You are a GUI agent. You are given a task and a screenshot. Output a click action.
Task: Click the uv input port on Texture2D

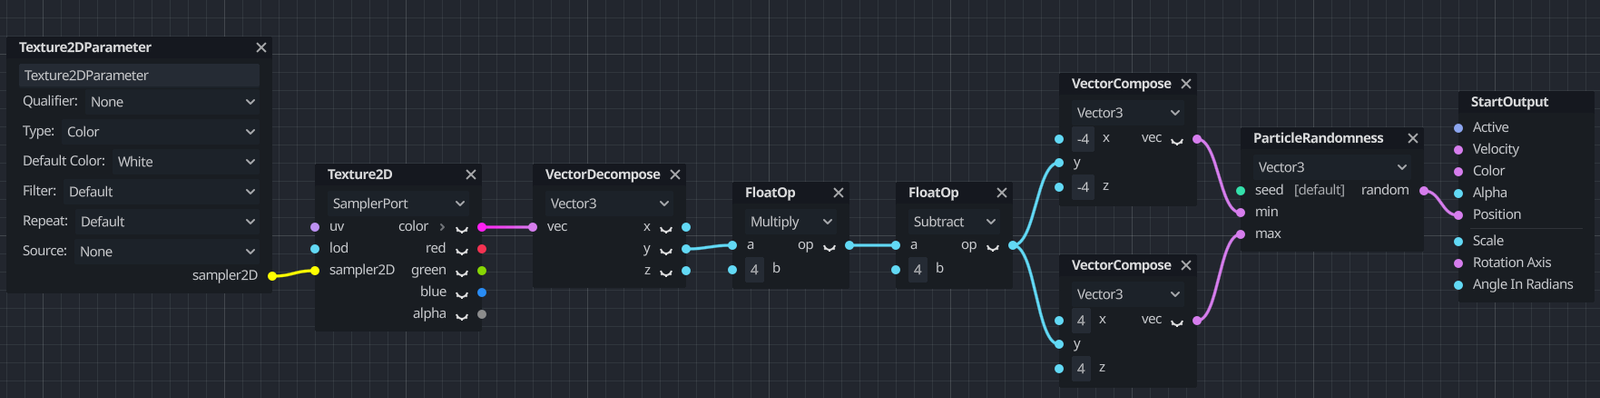point(315,227)
